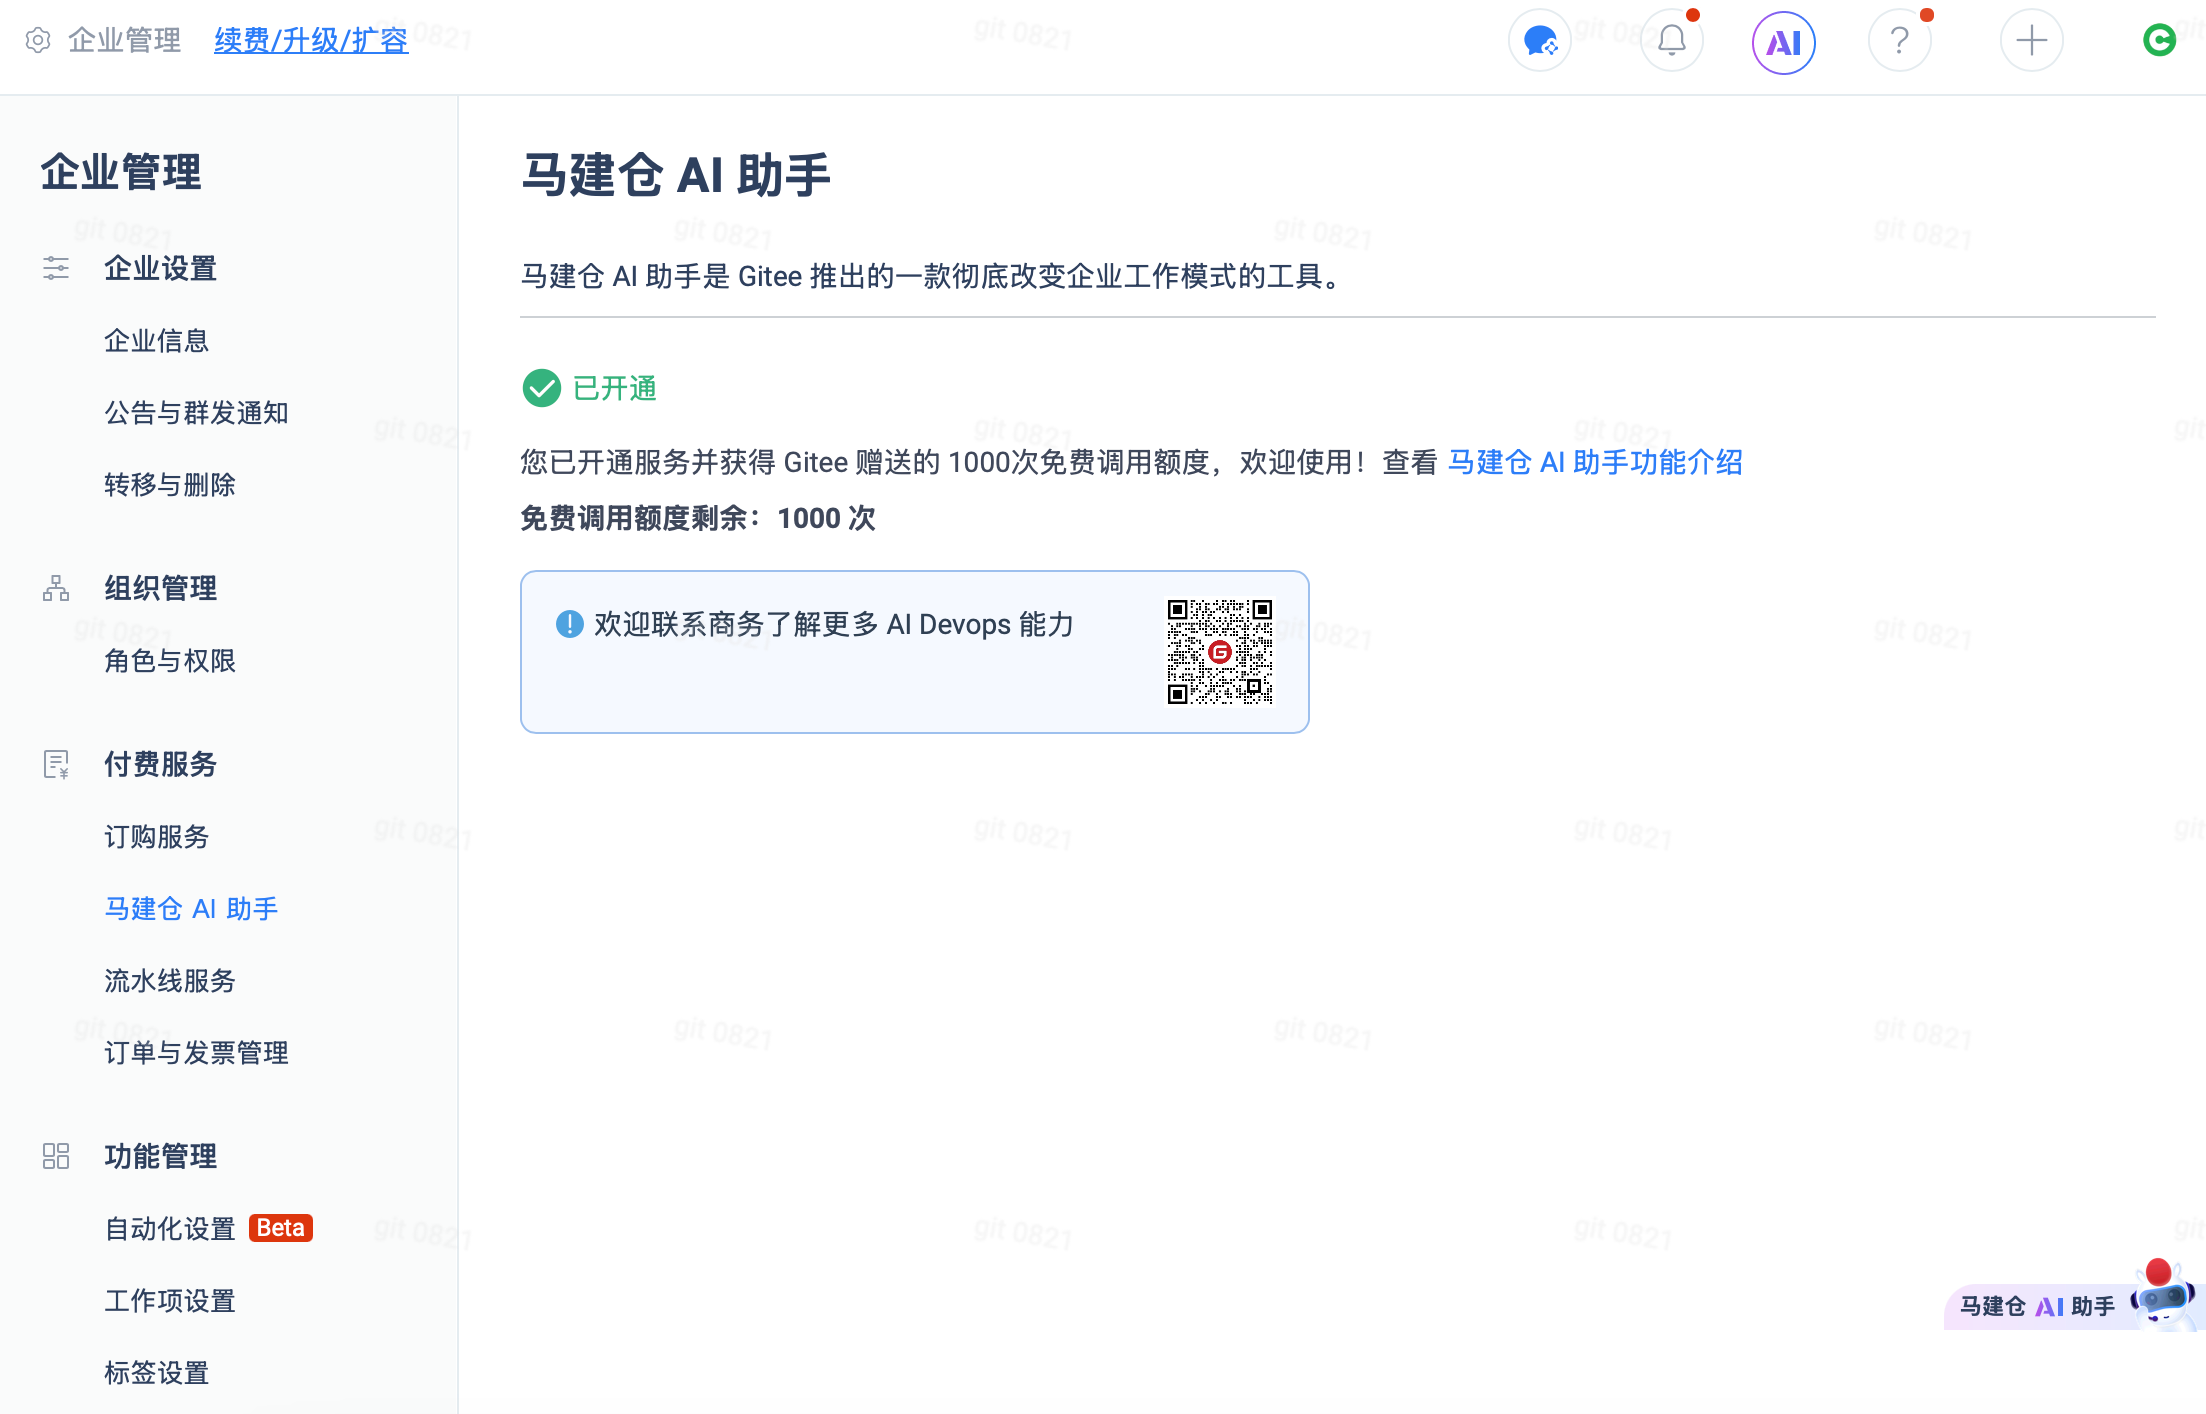Go to 工作项设置 menu item
This screenshot has width=2206, height=1414.
pos(170,1301)
